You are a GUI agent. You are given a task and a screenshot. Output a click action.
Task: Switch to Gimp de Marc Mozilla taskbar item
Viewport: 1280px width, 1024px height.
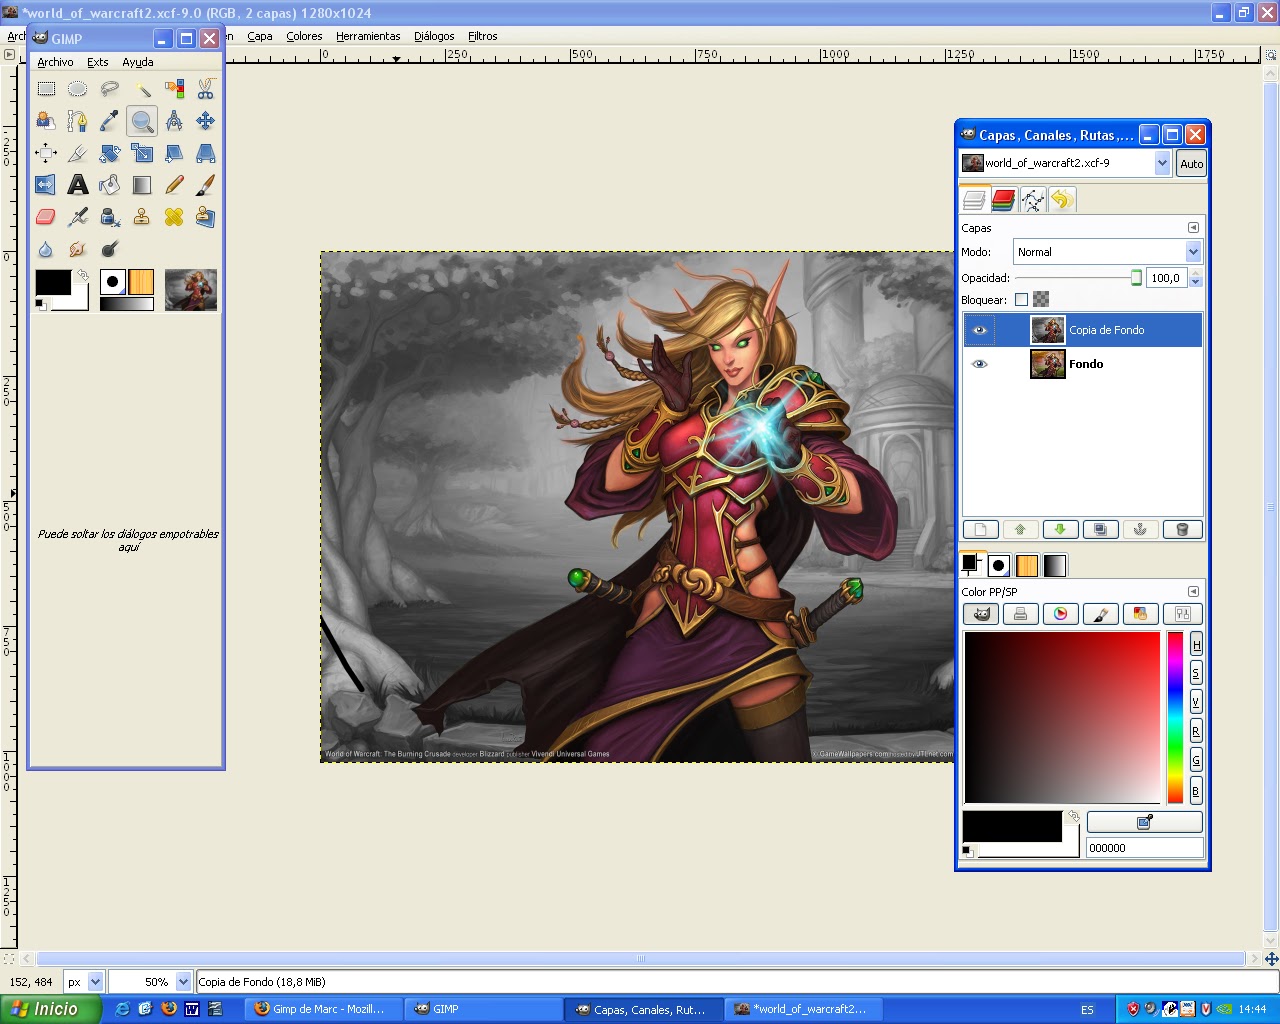(x=323, y=1009)
